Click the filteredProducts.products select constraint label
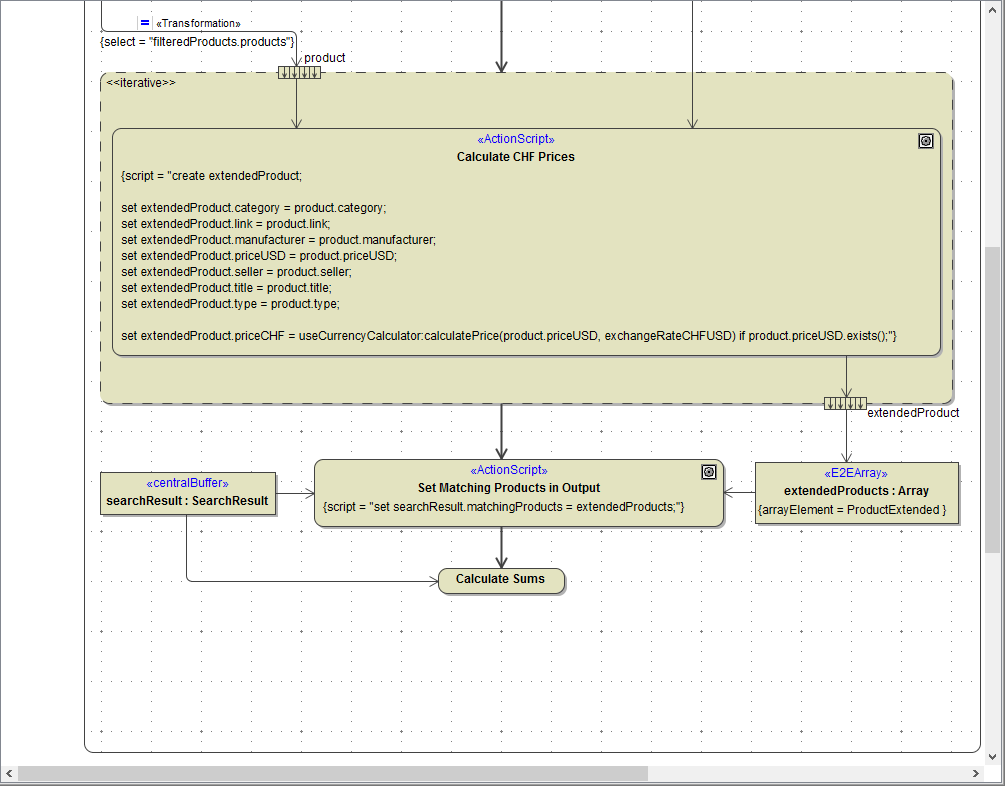This screenshot has height=786, width=1005. (x=197, y=41)
